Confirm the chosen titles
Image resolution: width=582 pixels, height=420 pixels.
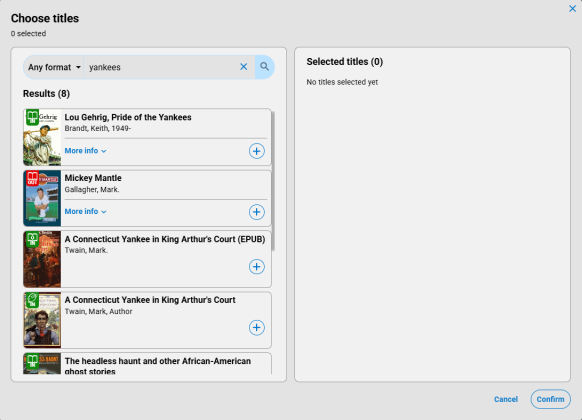click(x=550, y=399)
